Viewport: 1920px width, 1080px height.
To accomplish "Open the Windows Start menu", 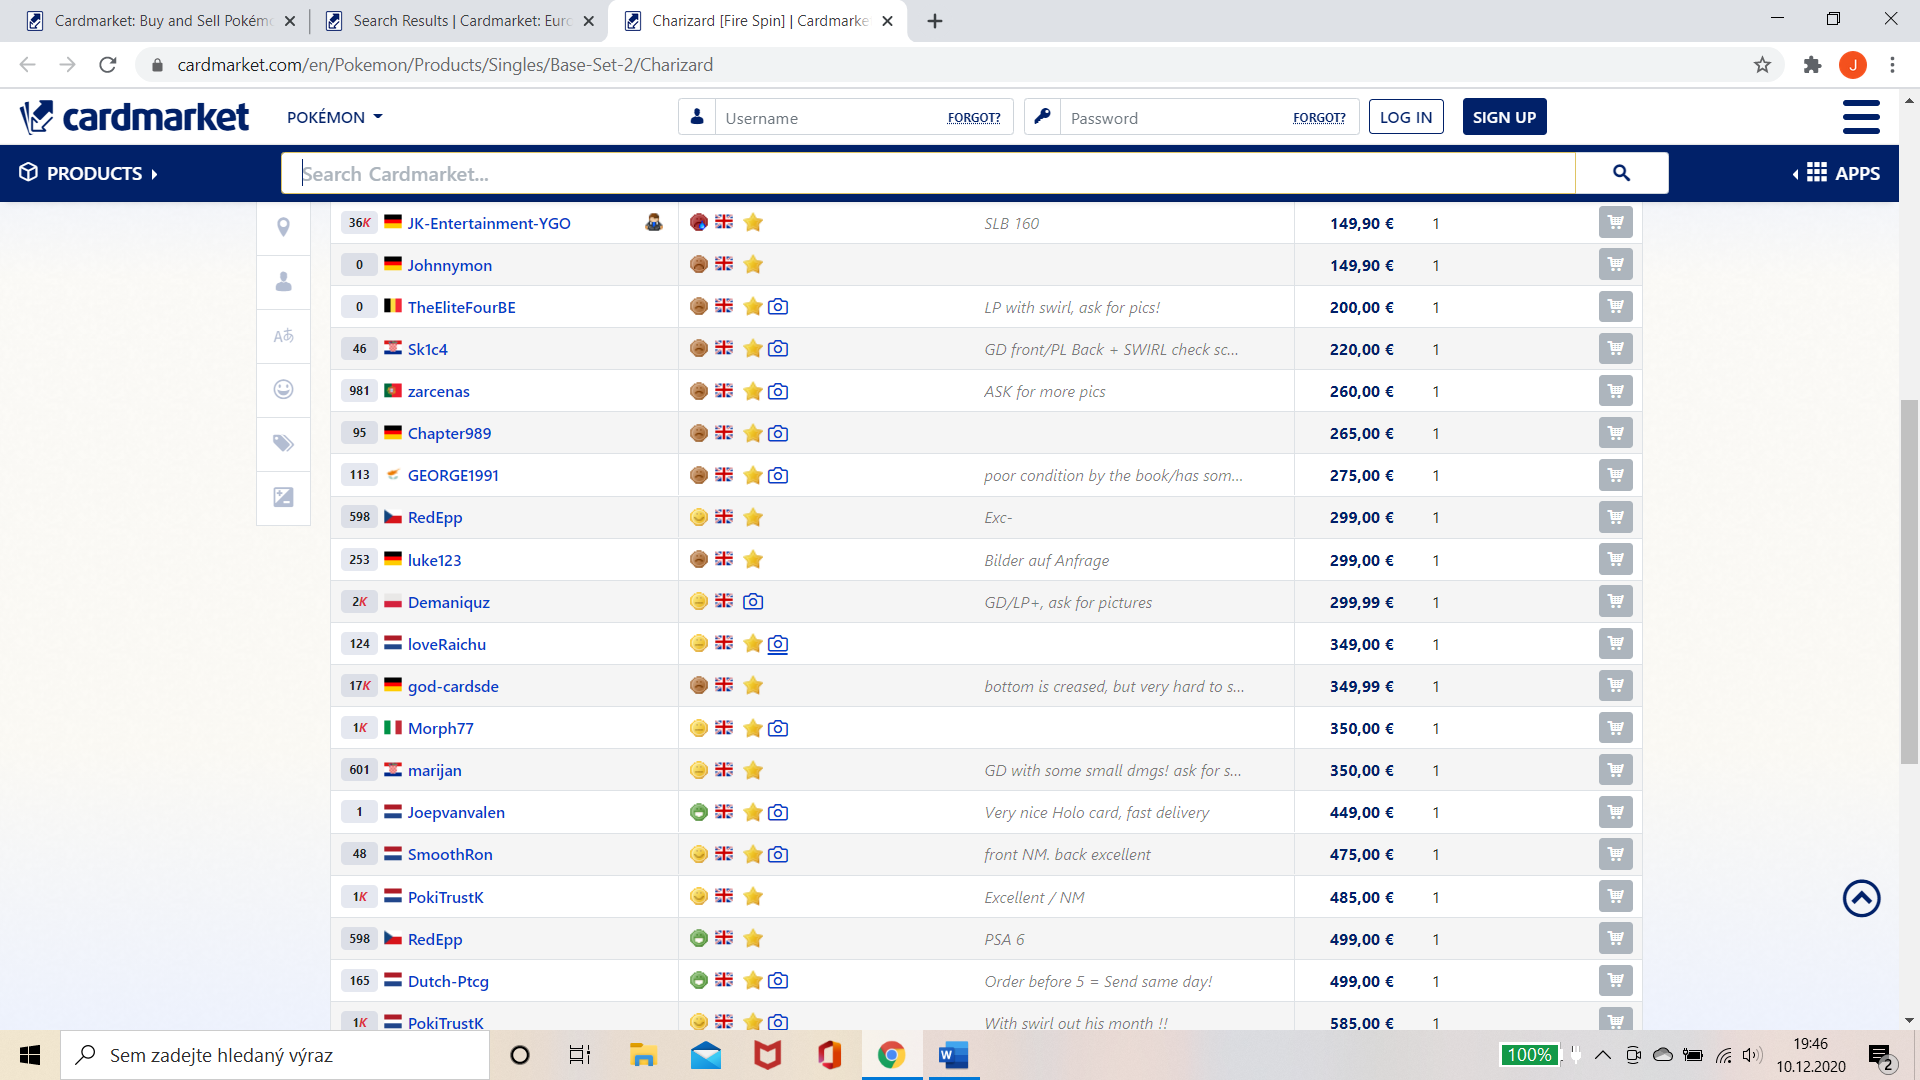I will click(30, 1055).
